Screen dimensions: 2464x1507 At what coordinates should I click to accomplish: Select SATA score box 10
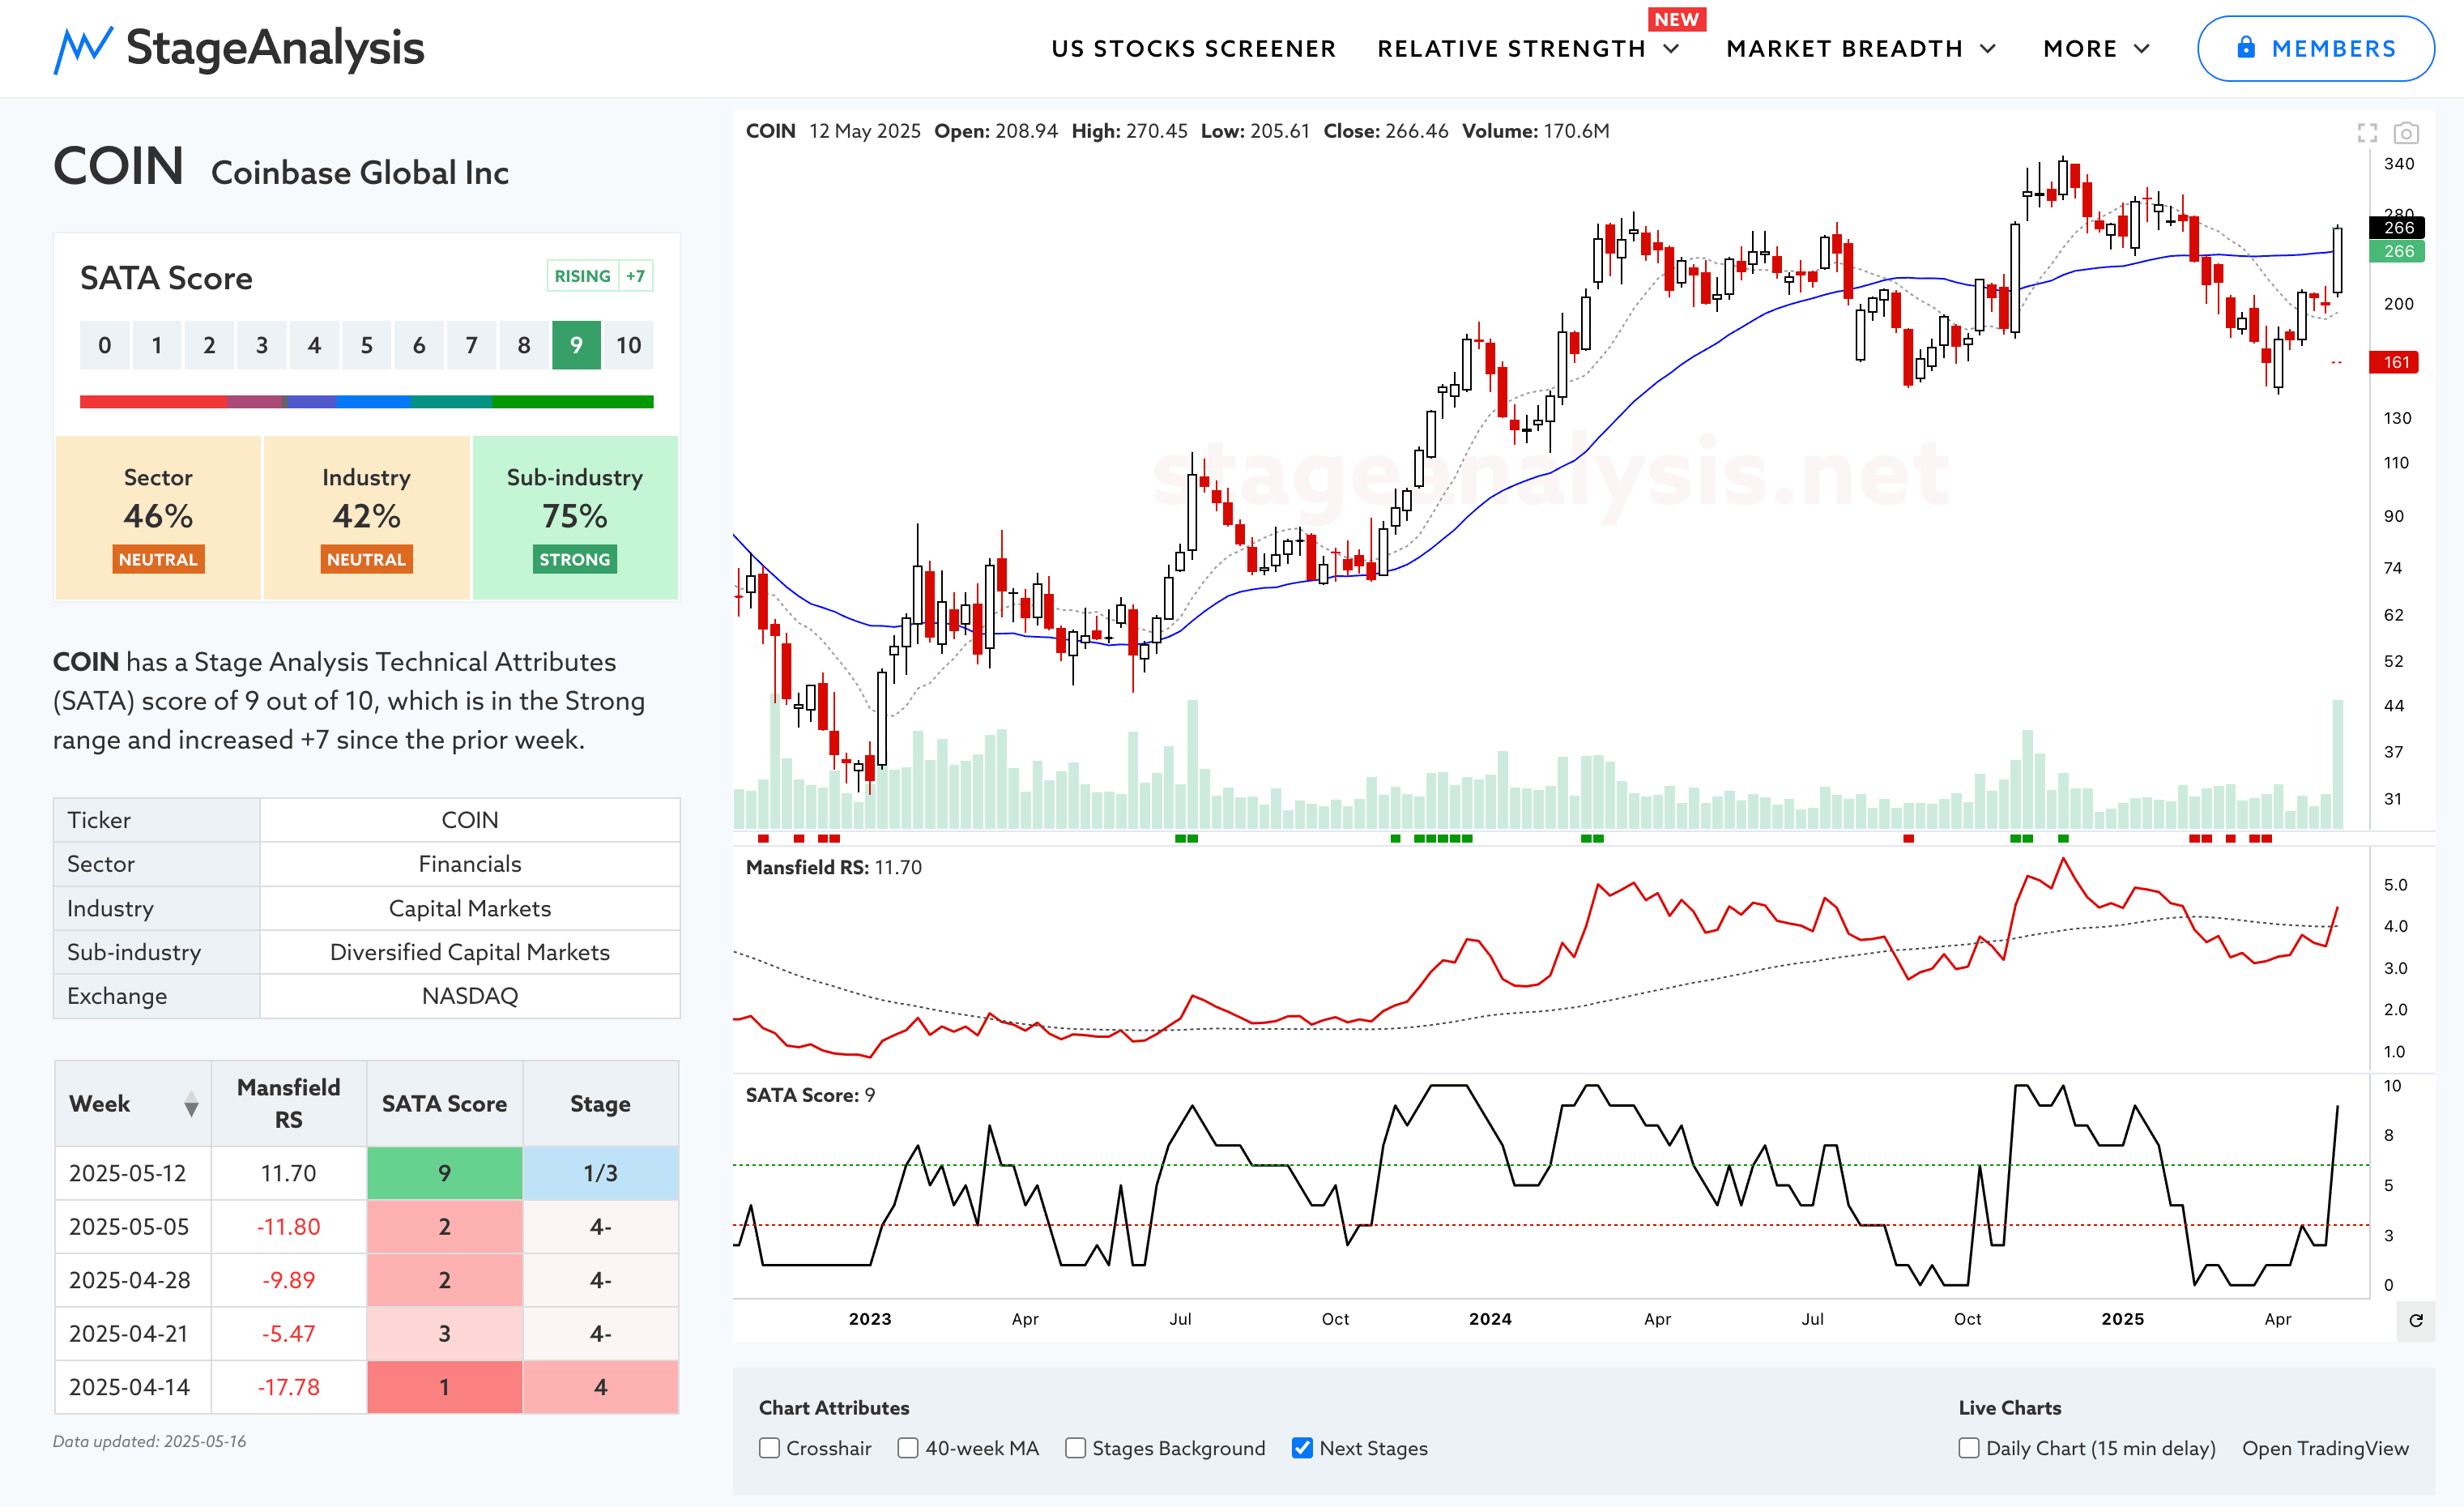tap(628, 345)
